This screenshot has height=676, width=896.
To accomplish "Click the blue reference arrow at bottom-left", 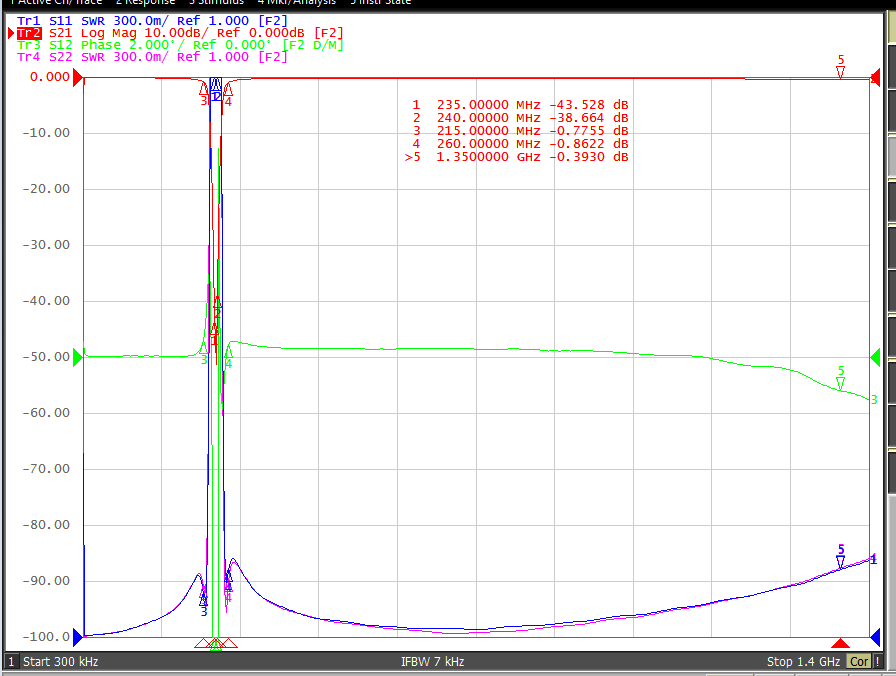I will tap(78, 637).
